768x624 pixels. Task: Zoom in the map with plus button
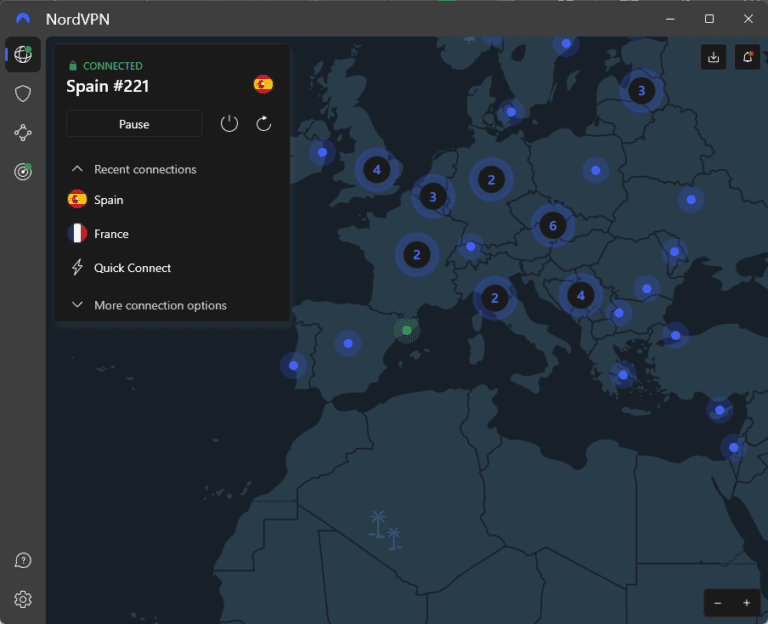pos(746,602)
